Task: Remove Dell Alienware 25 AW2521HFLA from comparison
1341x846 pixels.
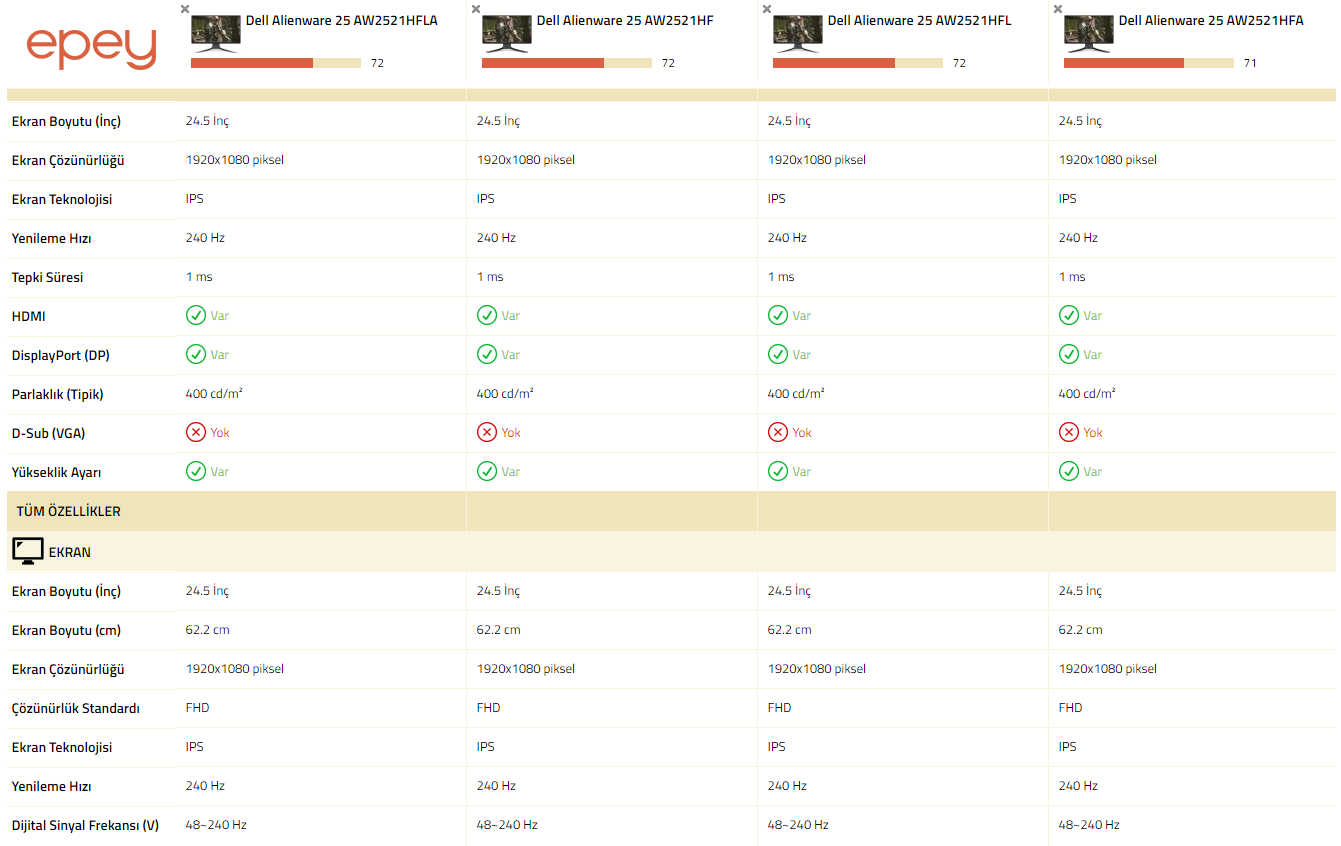Action: tap(184, 9)
